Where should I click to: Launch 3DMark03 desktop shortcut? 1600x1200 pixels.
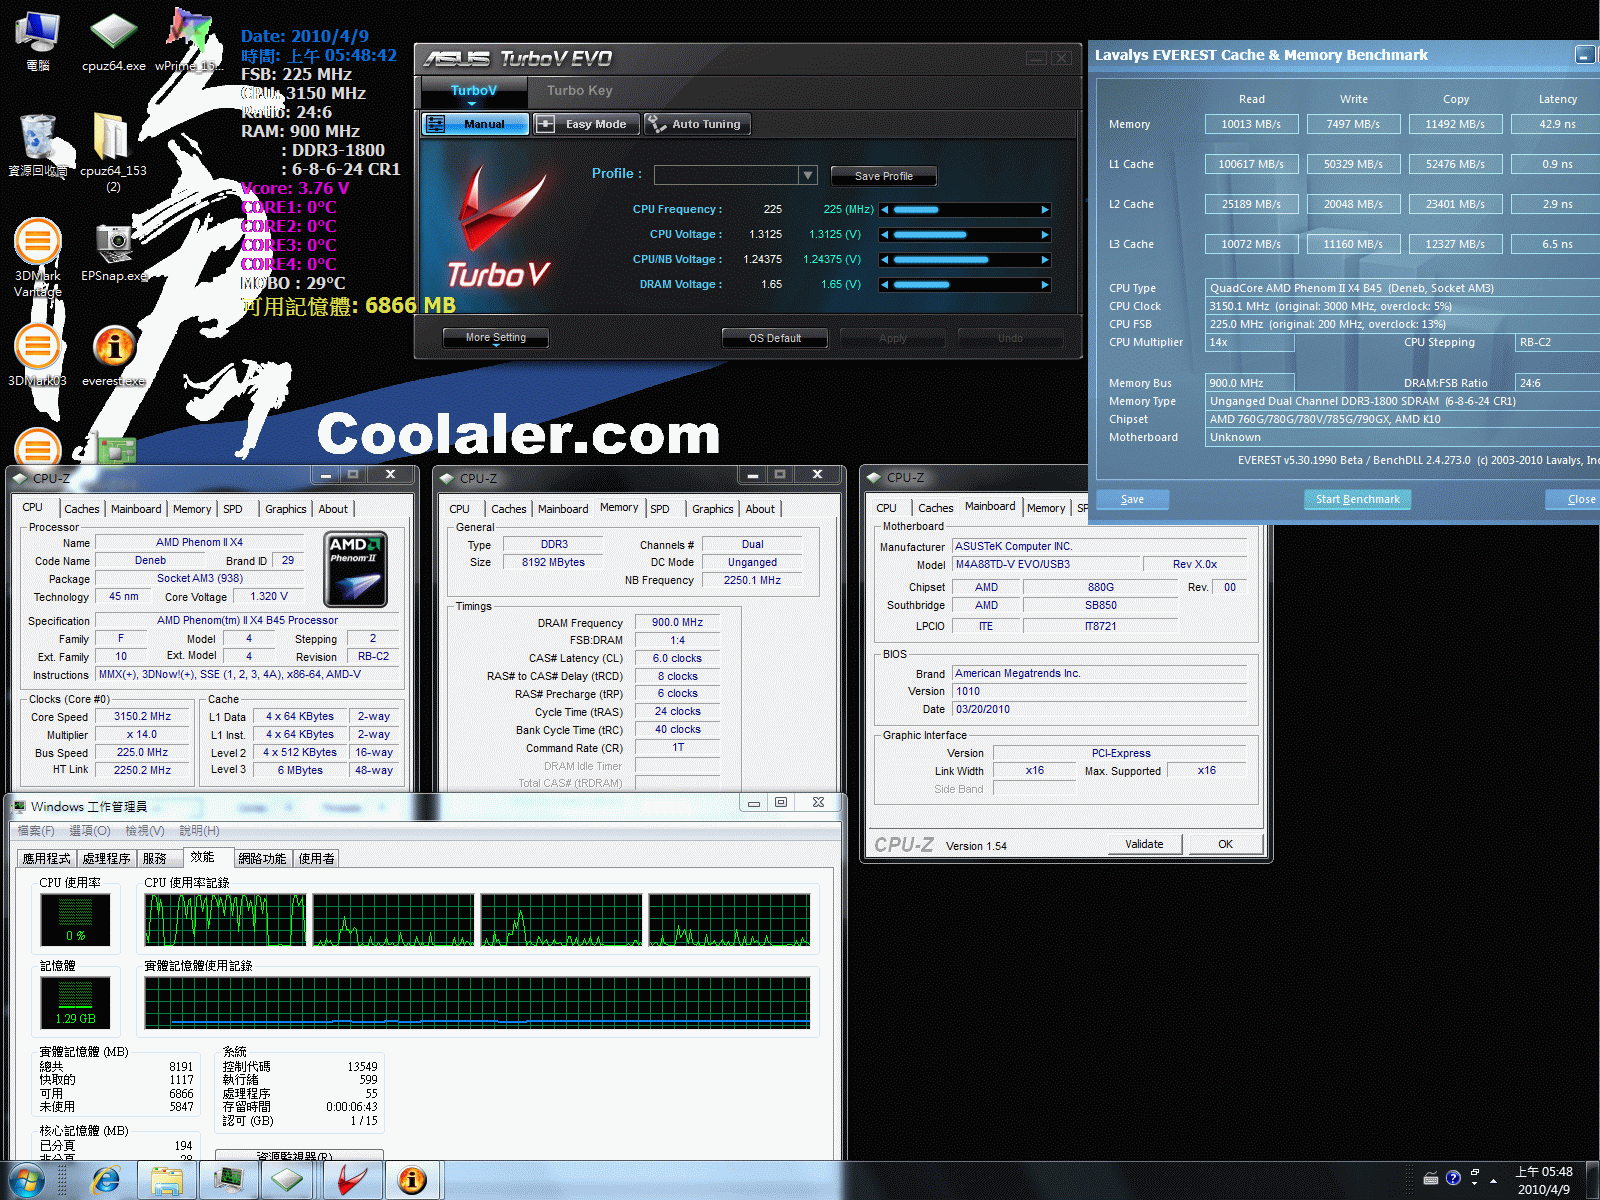[x=37, y=356]
